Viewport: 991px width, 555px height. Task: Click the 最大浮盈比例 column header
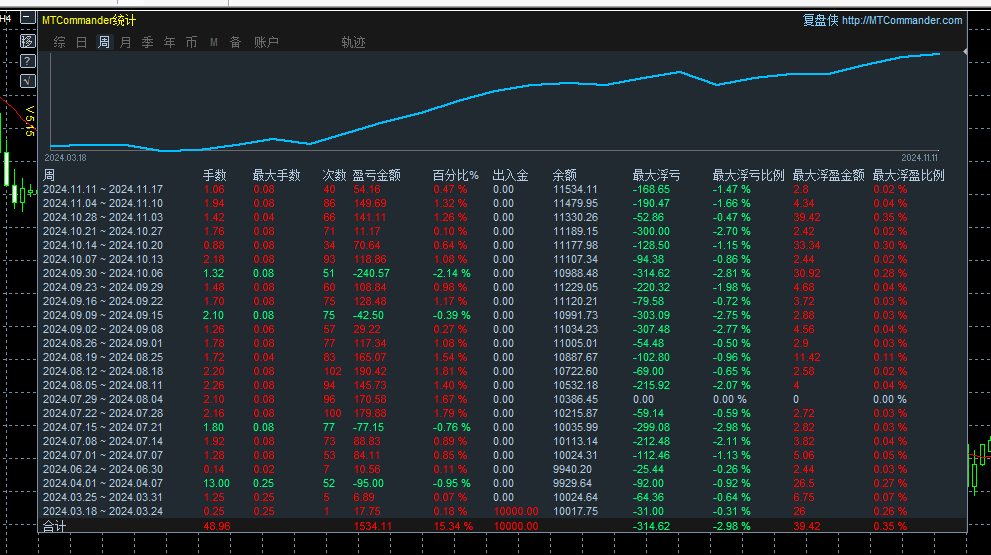(909, 175)
